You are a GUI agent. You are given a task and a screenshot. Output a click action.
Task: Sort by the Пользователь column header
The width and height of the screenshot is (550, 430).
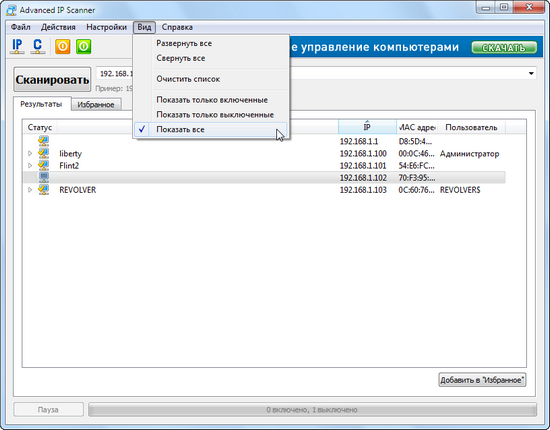[471, 127]
